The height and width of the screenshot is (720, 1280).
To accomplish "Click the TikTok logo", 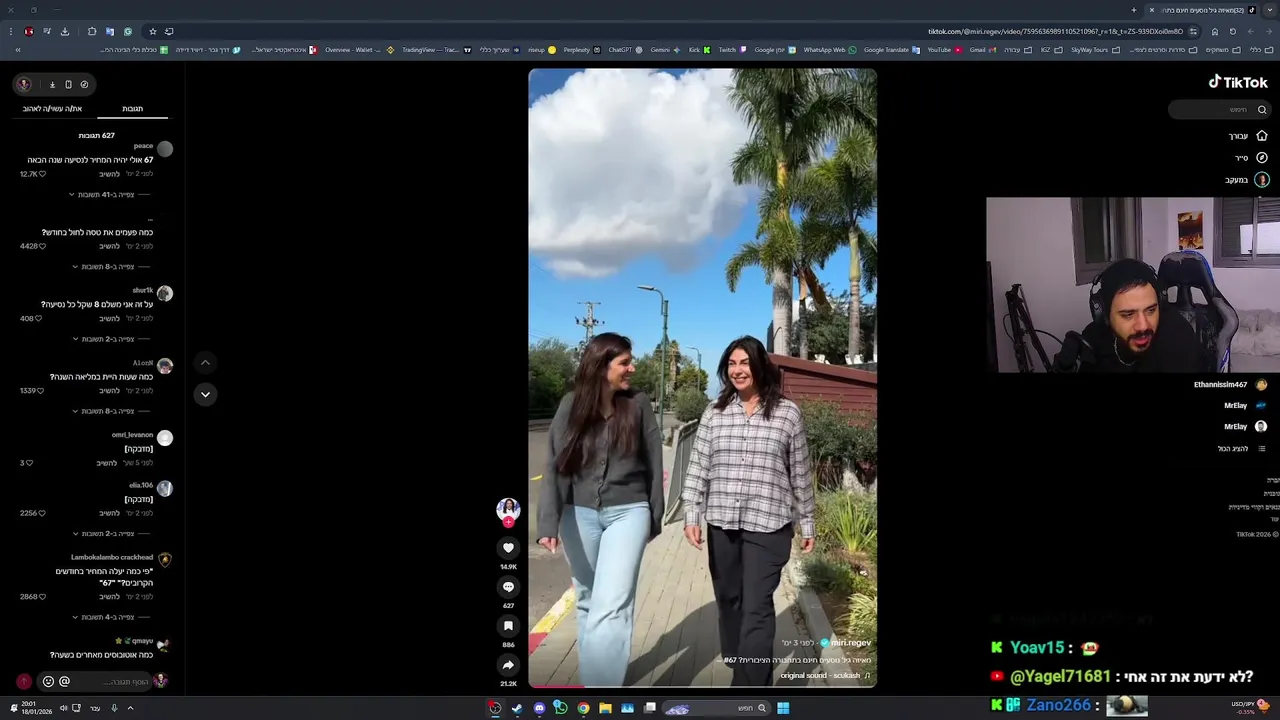I will [1238, 82].
